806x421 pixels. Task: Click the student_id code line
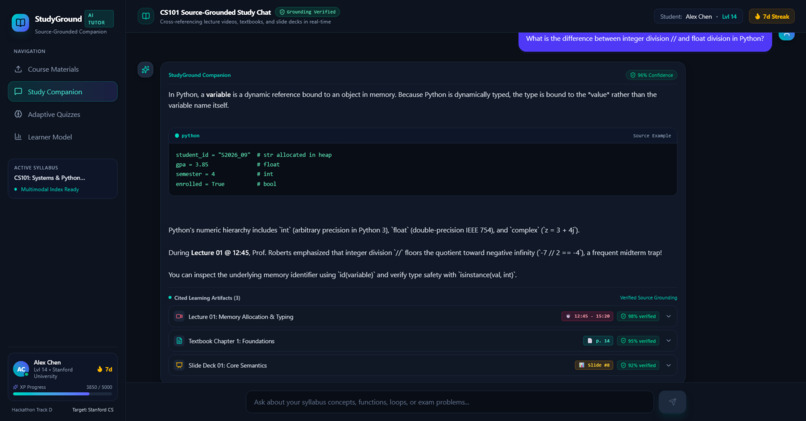254,155
